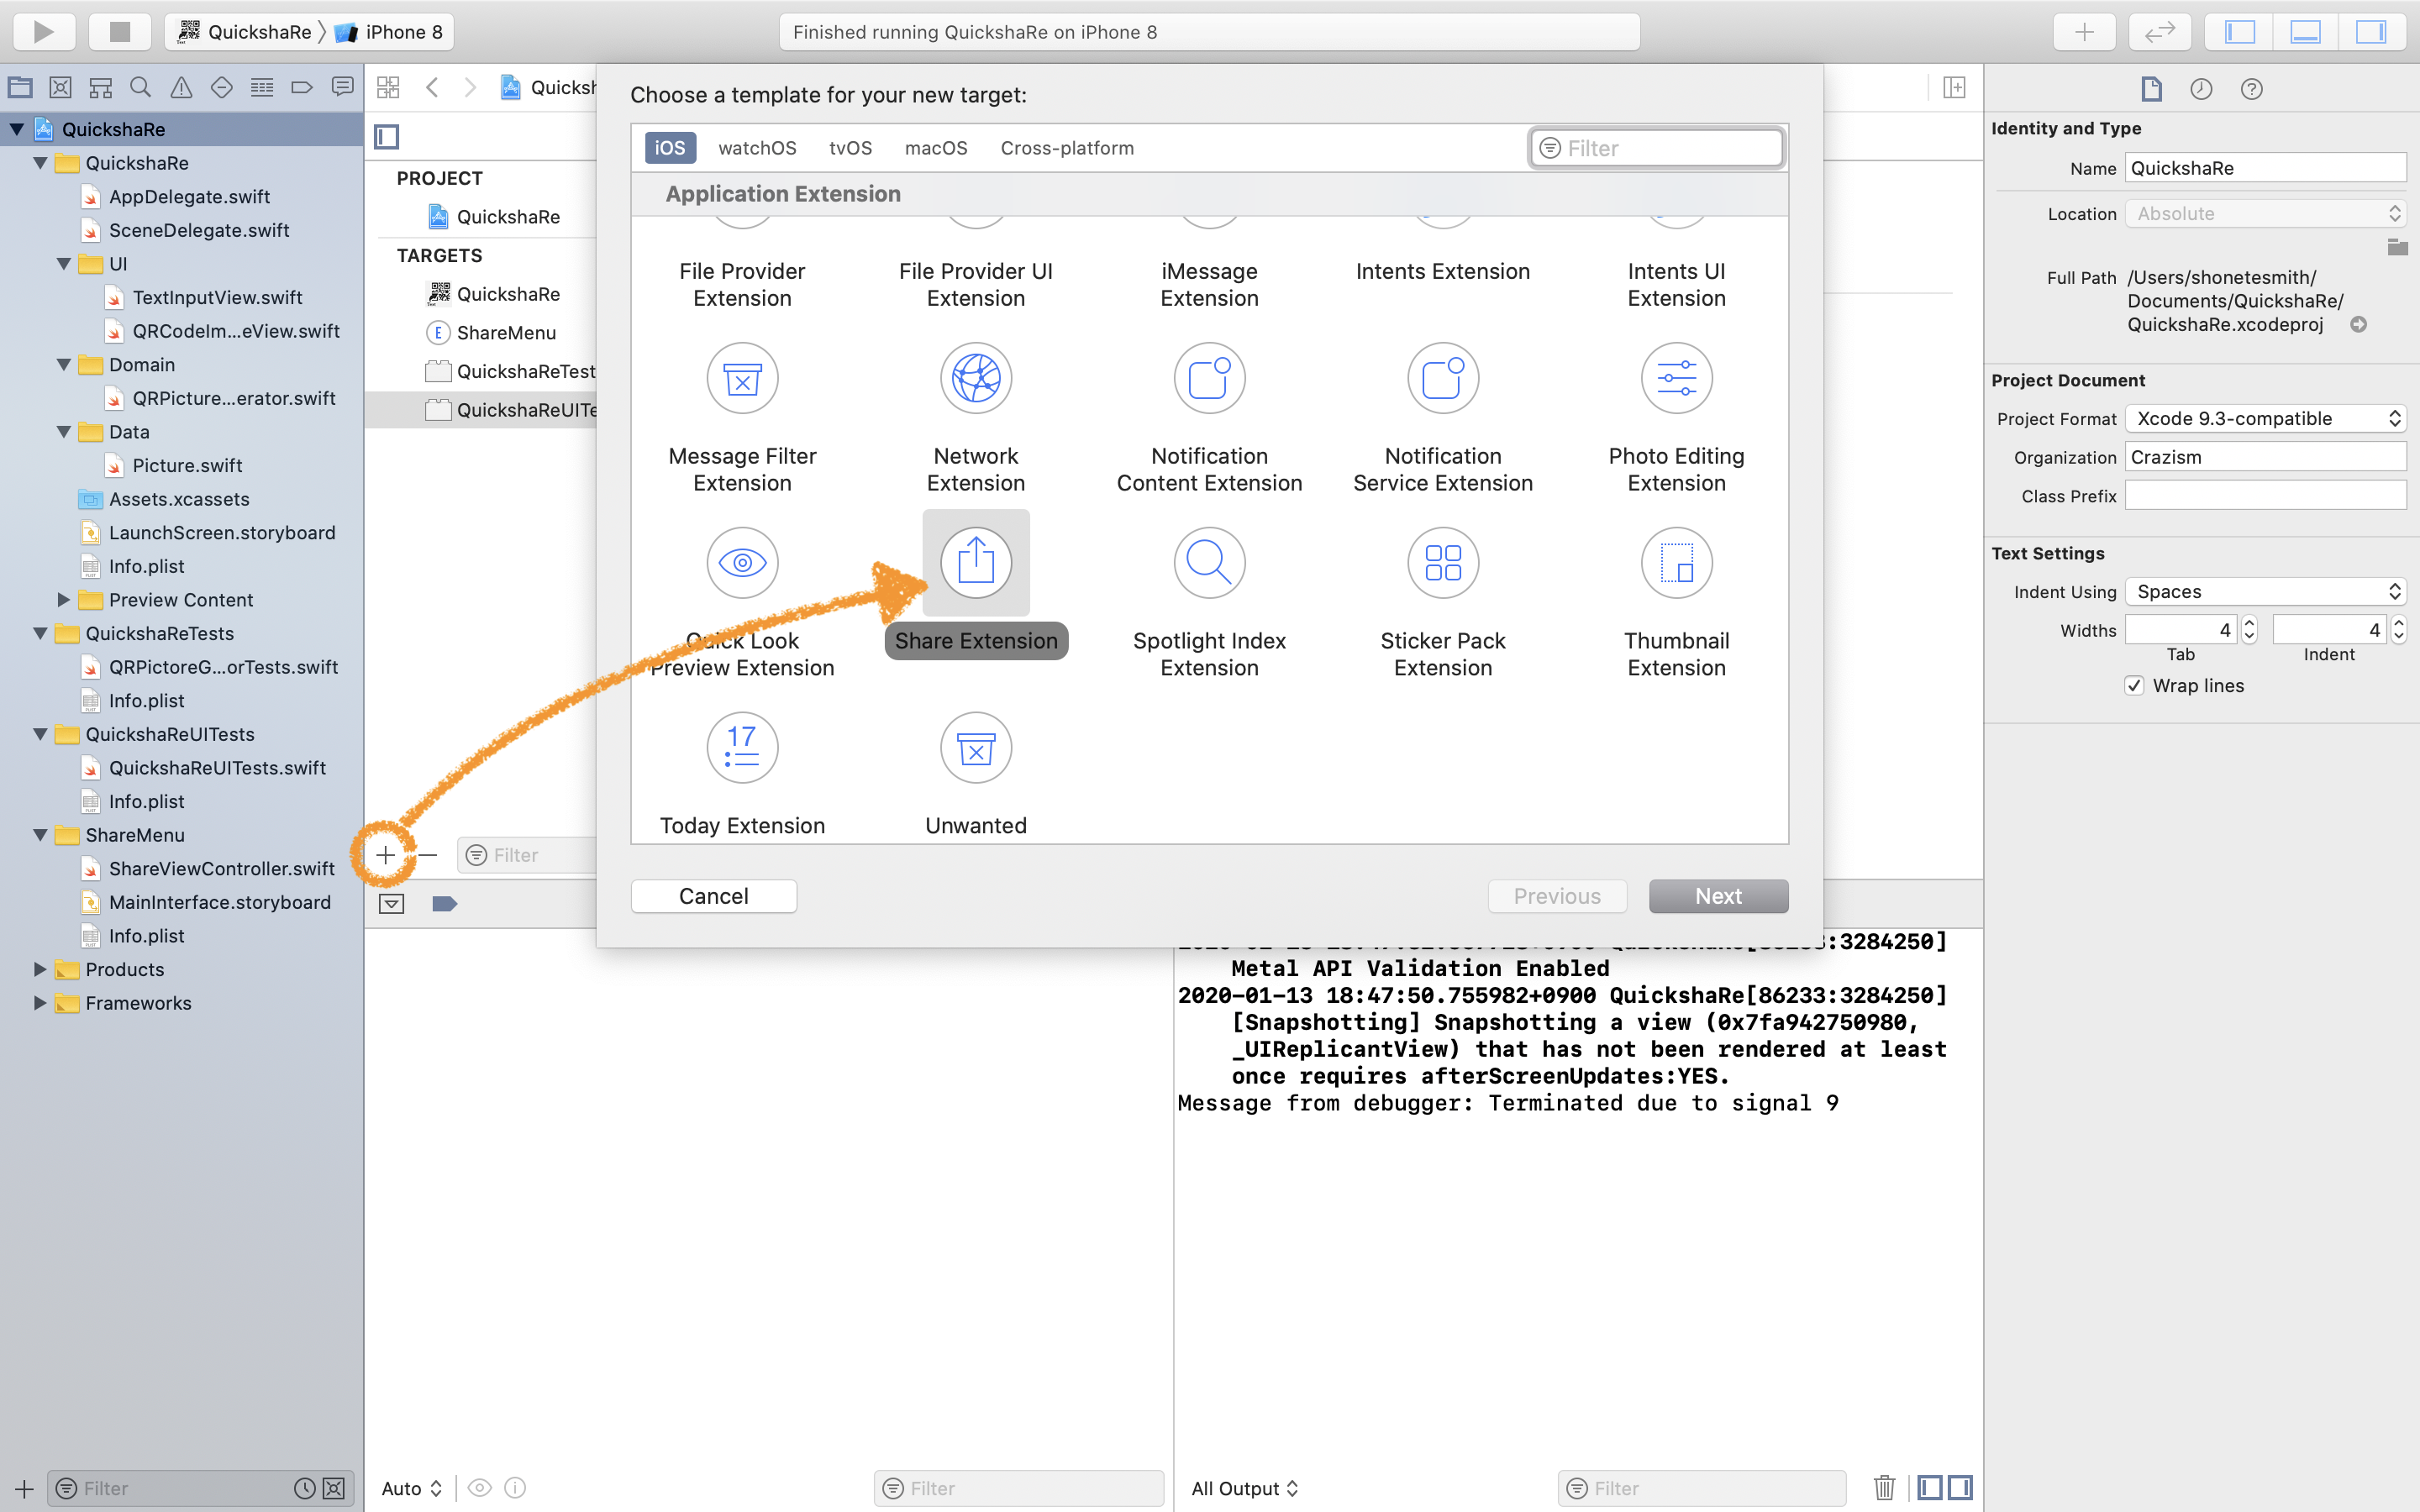2420x1512 pixels.
Task: Open the Find navigator magnifier
Action: point(141,88)
